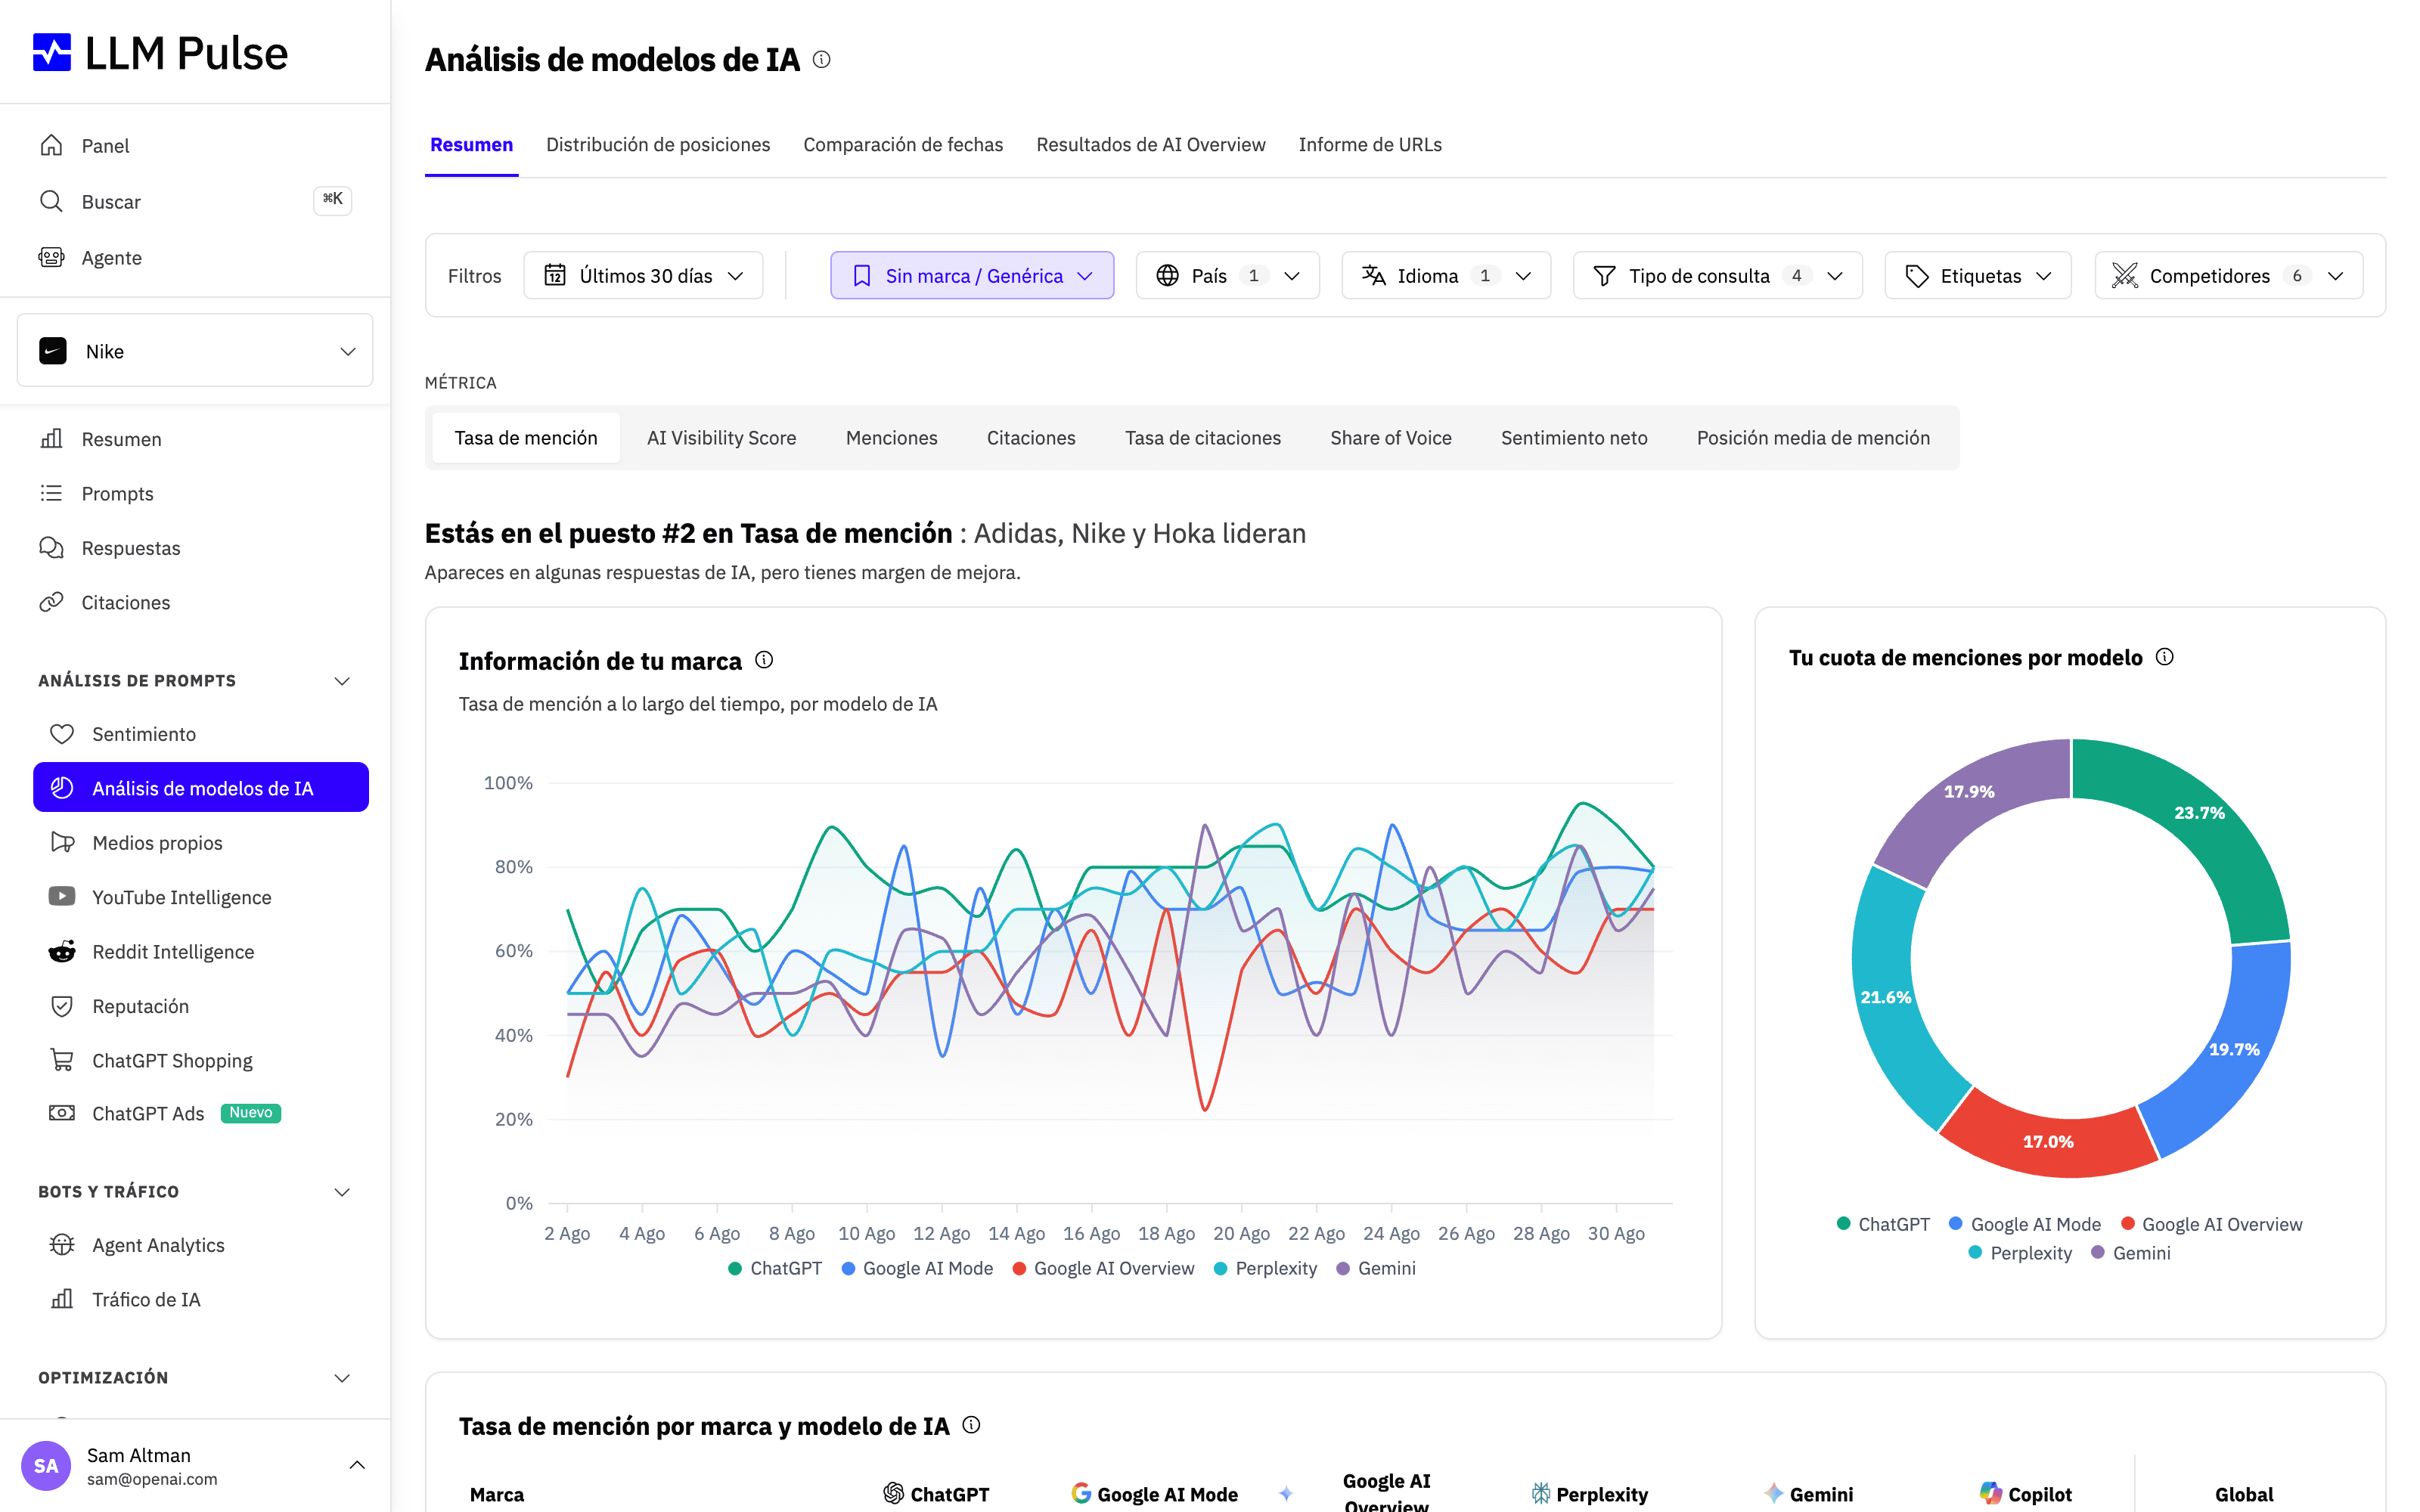Click the YouTube Intelligence play icon
This screenshot has height=1512, width=2420.
pos(62,896)
